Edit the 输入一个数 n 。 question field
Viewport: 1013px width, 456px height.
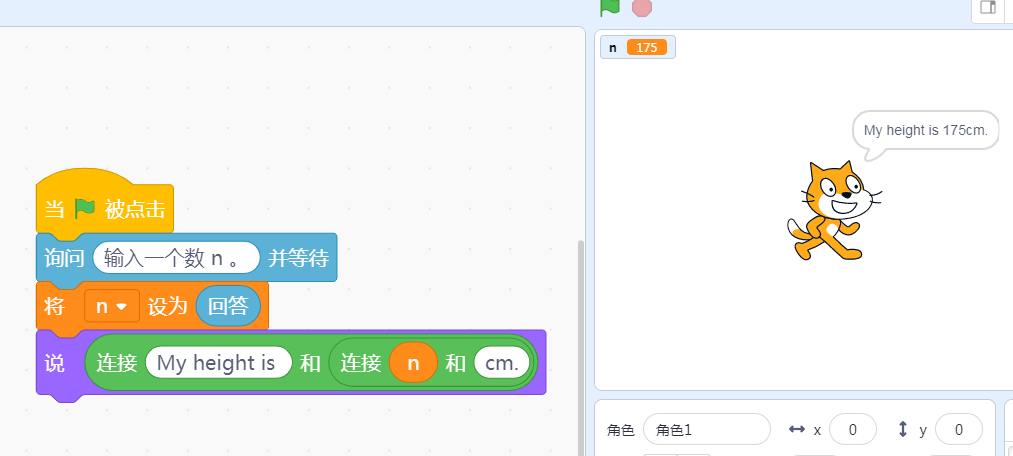pos(176,258)
